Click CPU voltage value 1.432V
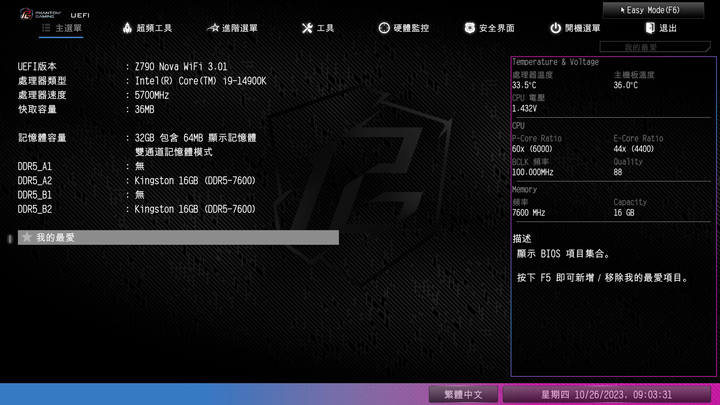This screenshot has width=720, height=405. pos(524,109)
